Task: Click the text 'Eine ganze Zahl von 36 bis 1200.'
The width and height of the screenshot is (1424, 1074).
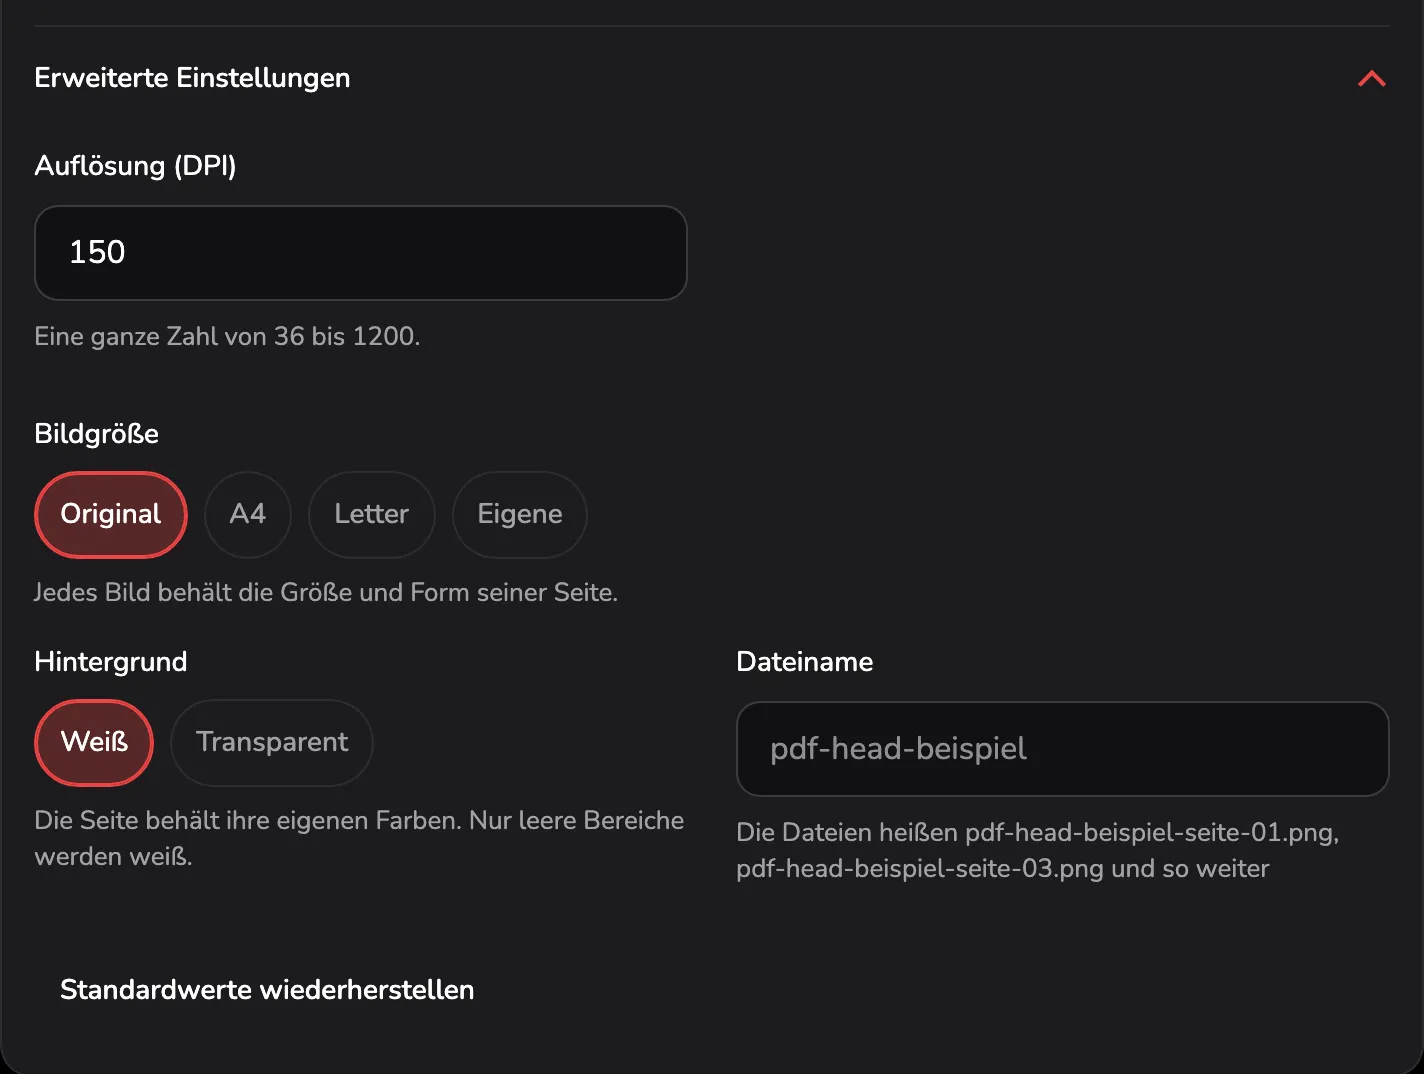Action: (227, 336)
